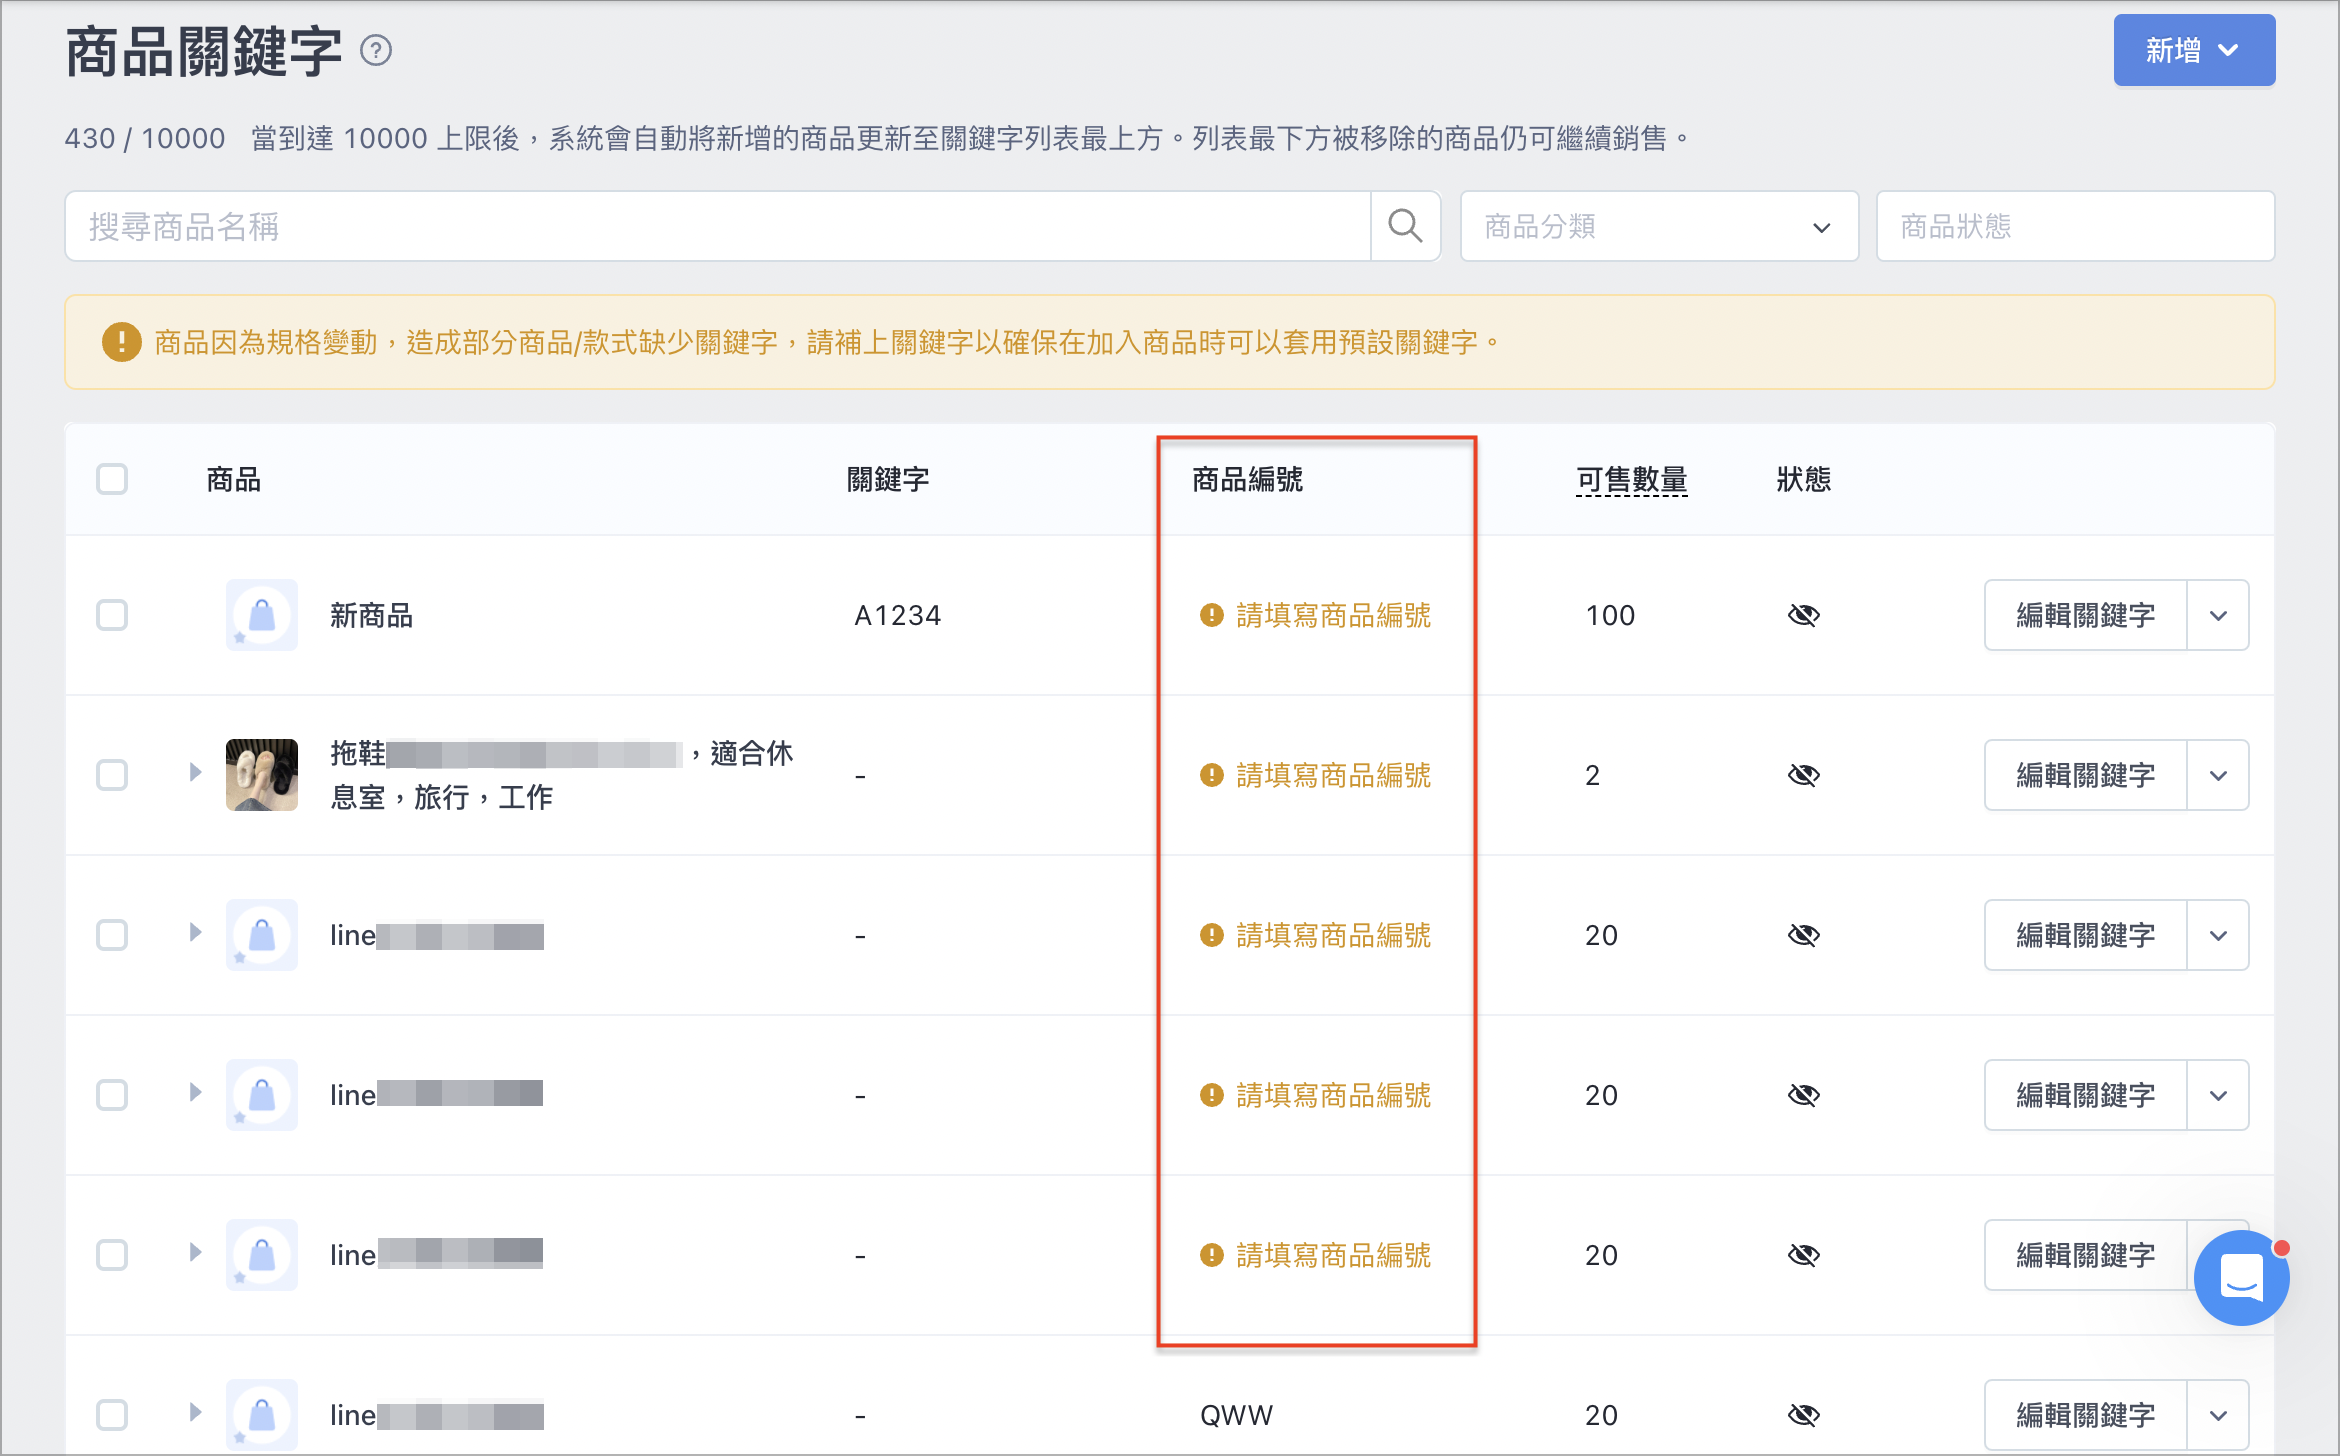
Task: Click 編輯關鍵字 for the 拖鞋 row
Action: (2085, 775)
